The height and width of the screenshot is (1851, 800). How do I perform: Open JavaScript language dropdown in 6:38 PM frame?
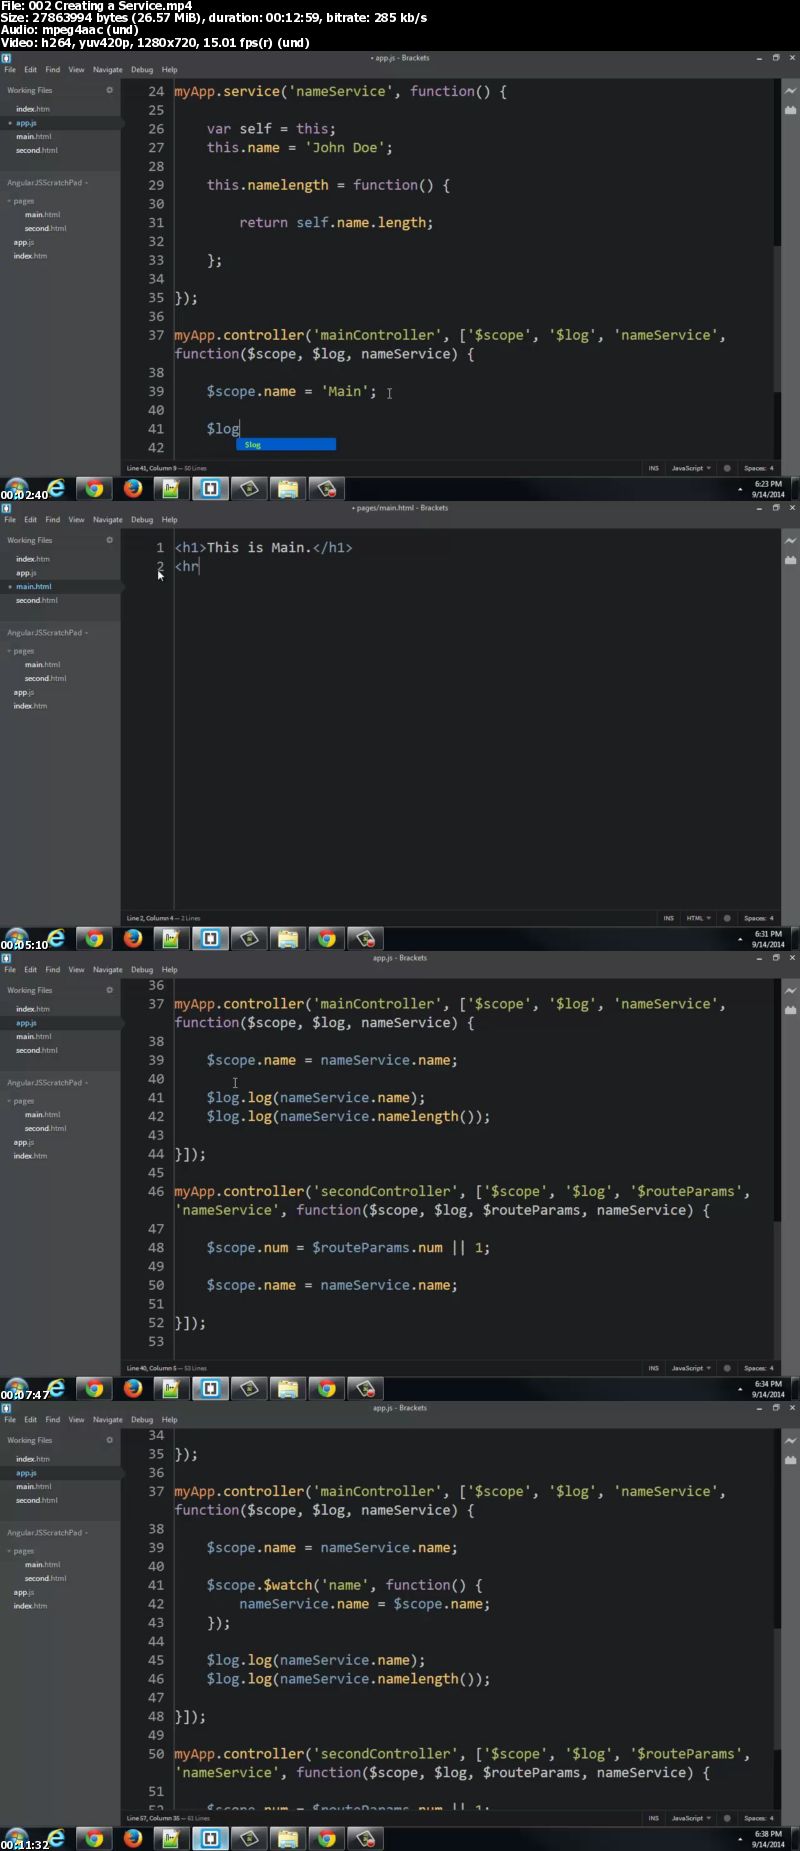(691, 1818)
